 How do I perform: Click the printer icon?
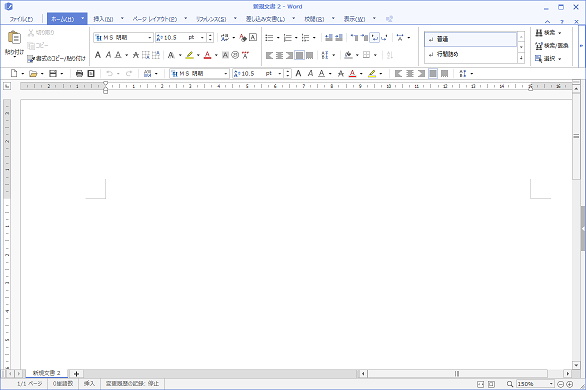tap(79, 74)
